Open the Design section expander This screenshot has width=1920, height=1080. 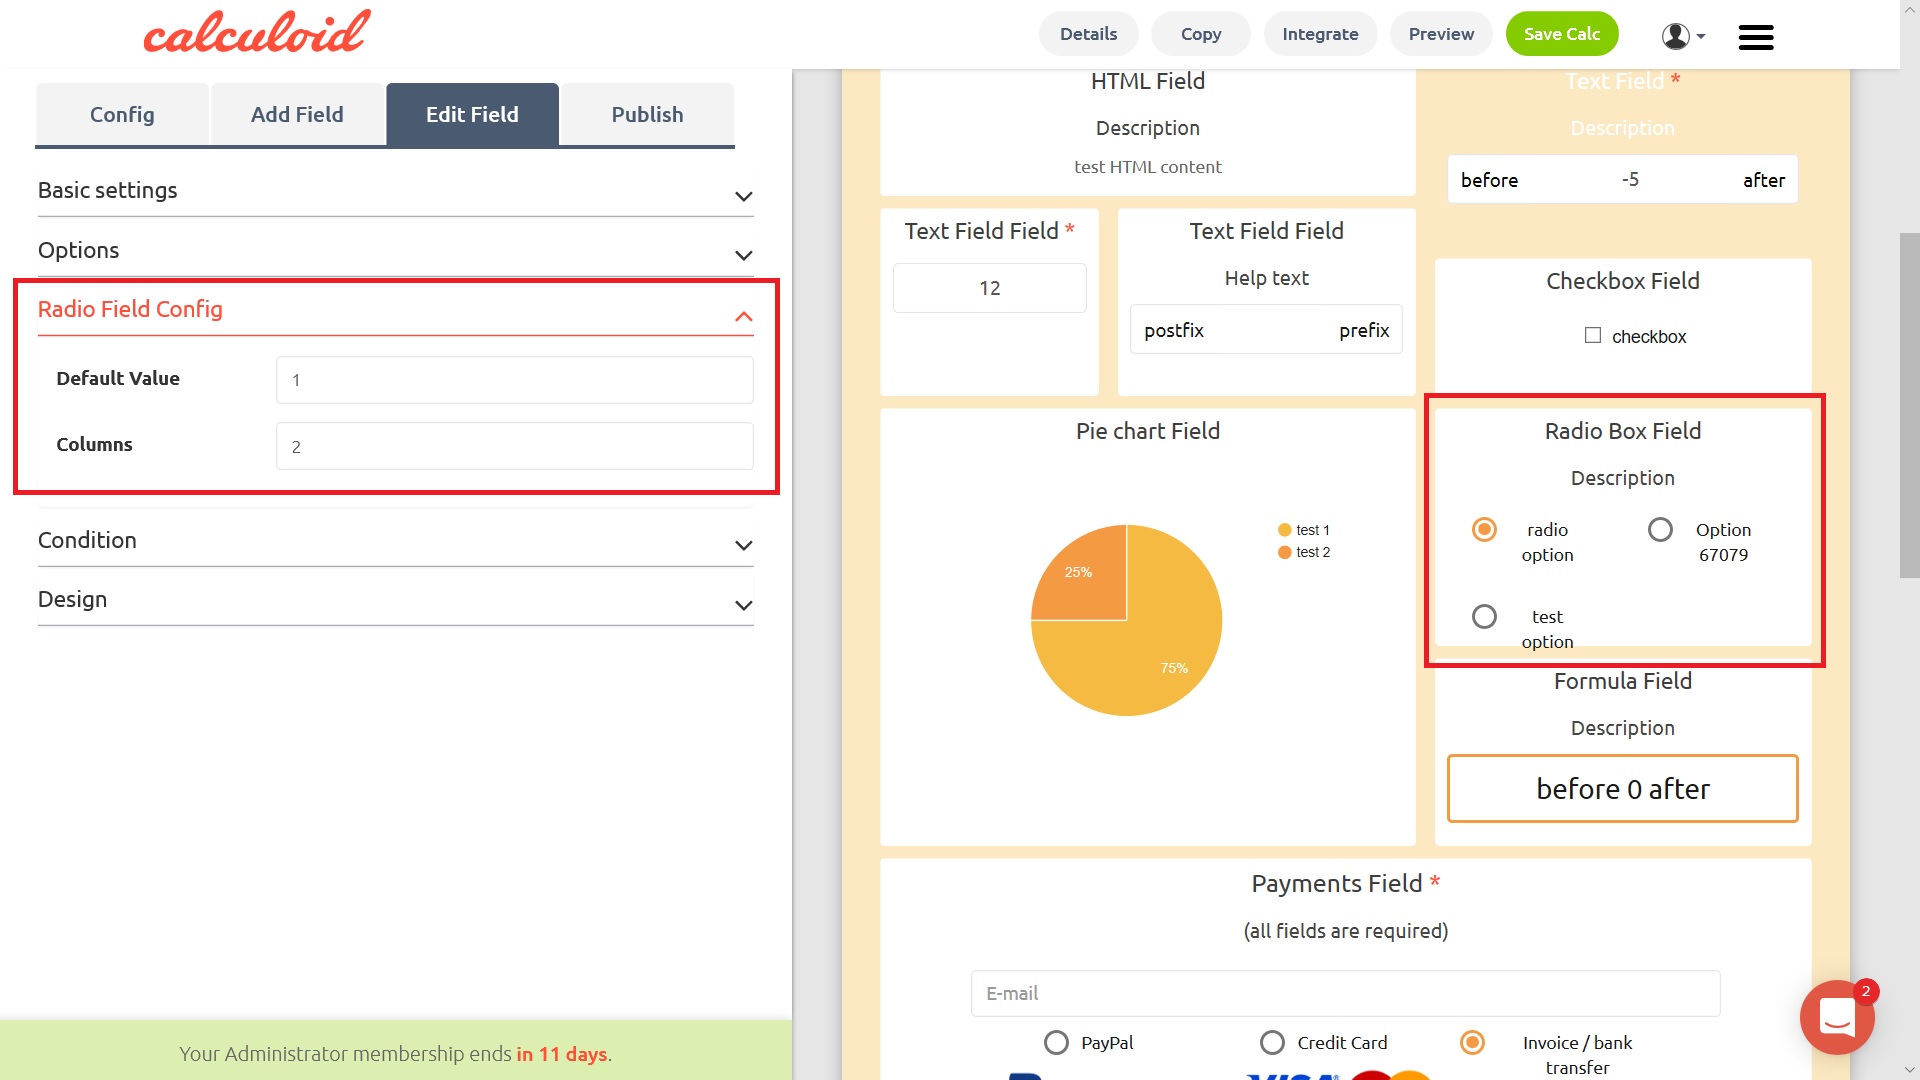(396, 599)
